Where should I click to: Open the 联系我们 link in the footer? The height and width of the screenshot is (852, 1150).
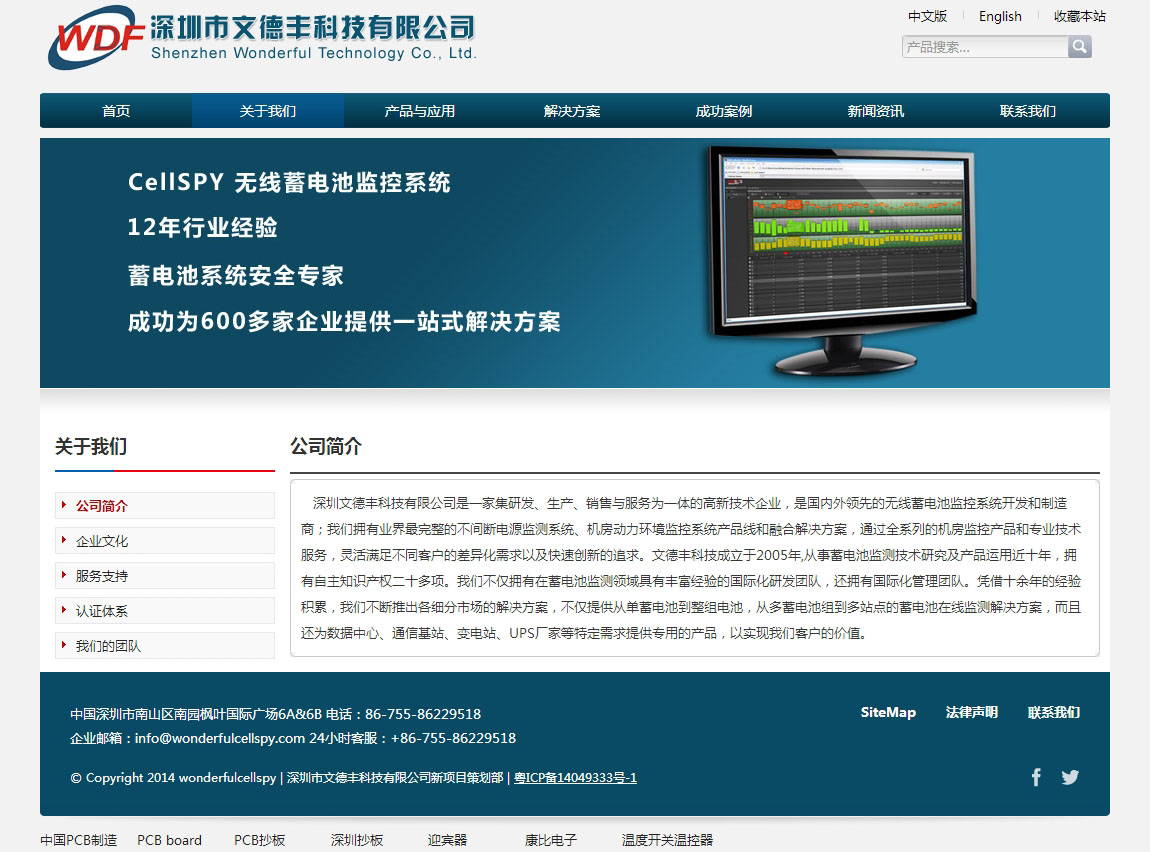click(x=1054, y=712)
